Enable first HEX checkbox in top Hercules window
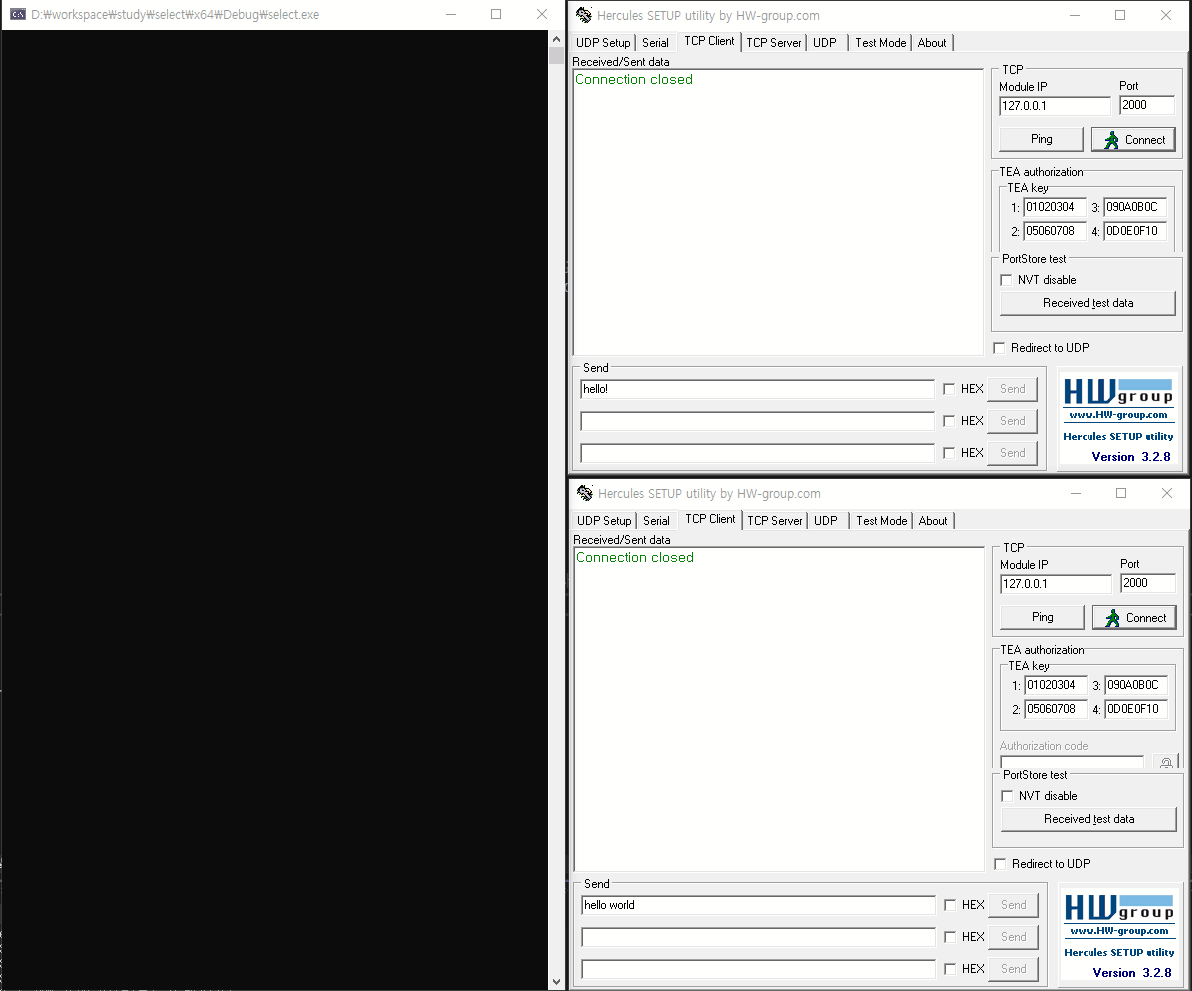Viewport: 1192px width, 991px height. pos(949,389)
